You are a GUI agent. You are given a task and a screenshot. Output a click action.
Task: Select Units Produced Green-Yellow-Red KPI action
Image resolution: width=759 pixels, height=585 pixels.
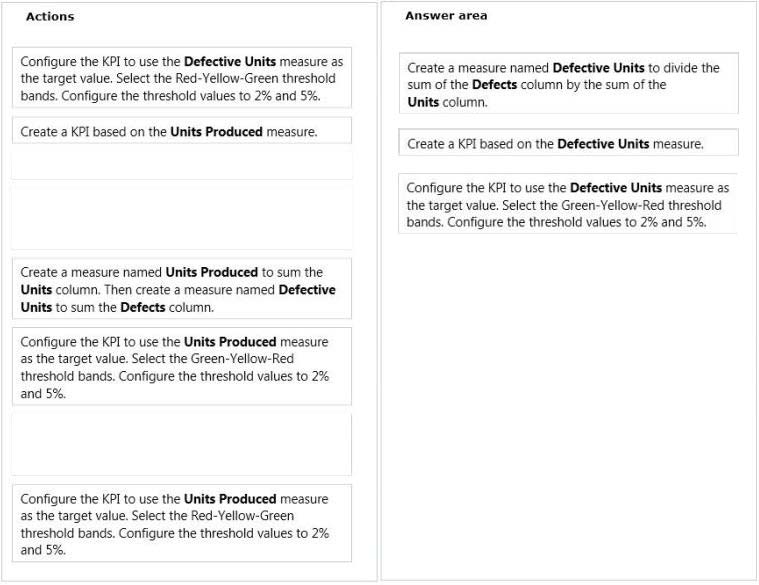(x=182, y=367)
